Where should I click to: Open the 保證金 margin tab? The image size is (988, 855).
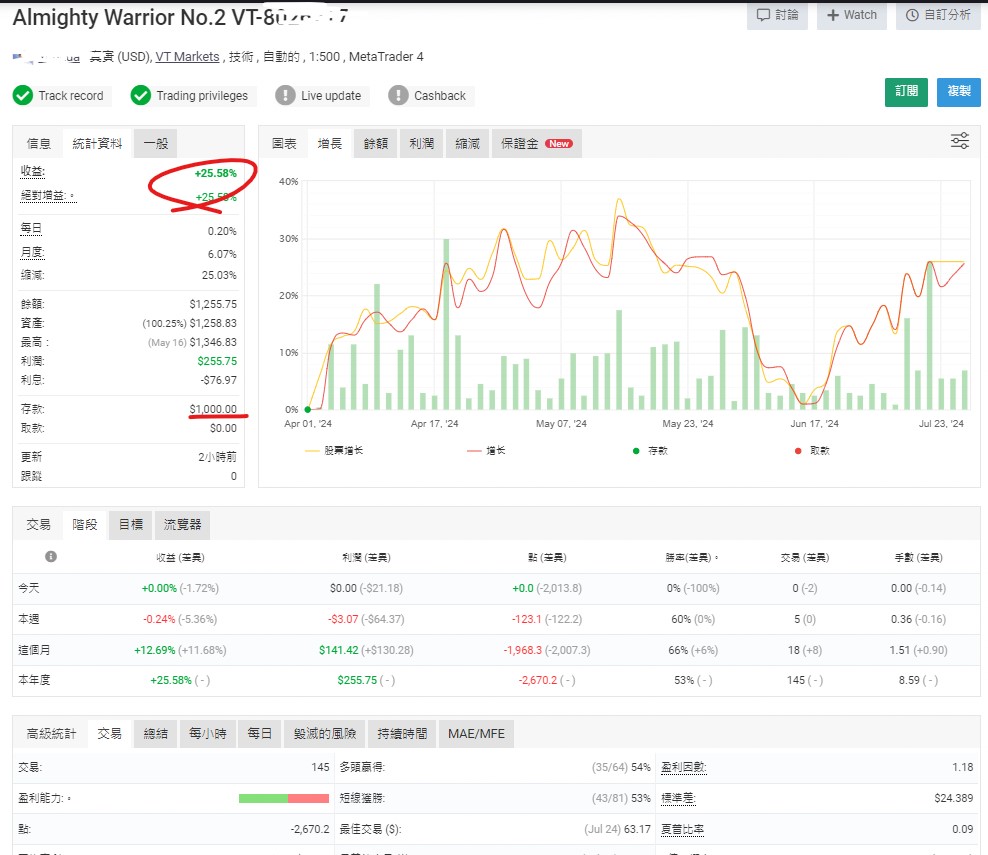point(537,144)
